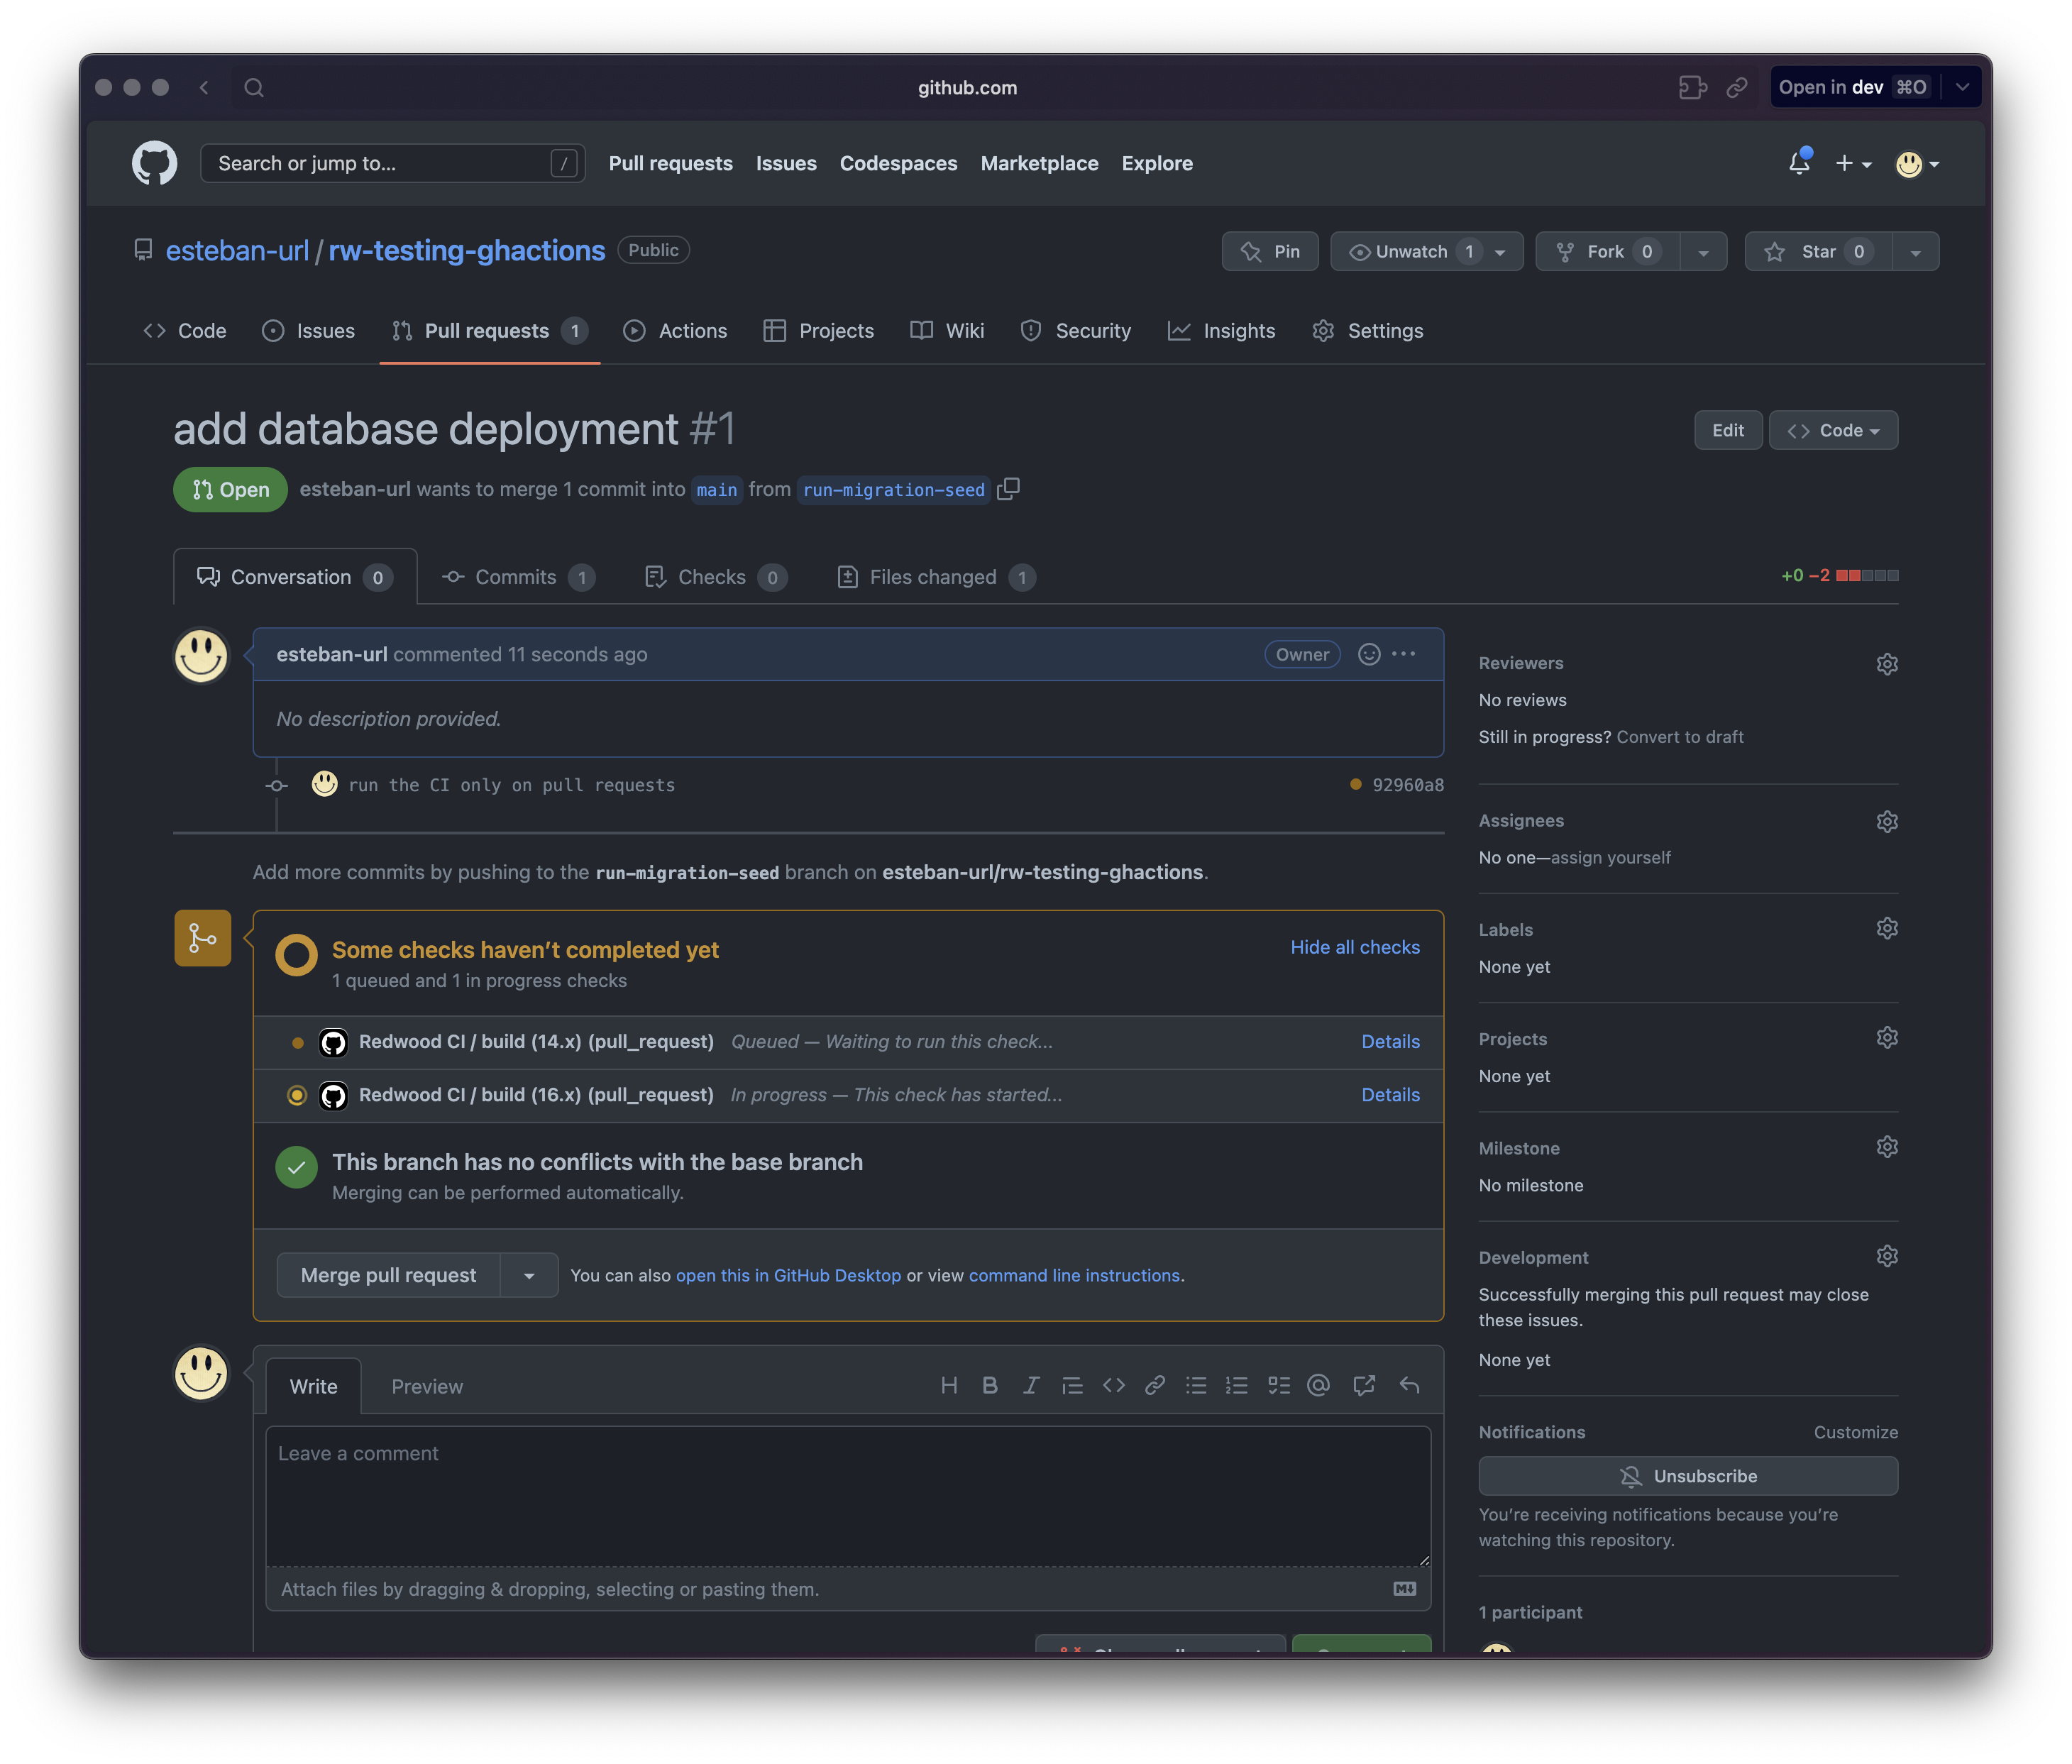
Task: Open Labels settings gear
Action: [x=1886, y=929]
